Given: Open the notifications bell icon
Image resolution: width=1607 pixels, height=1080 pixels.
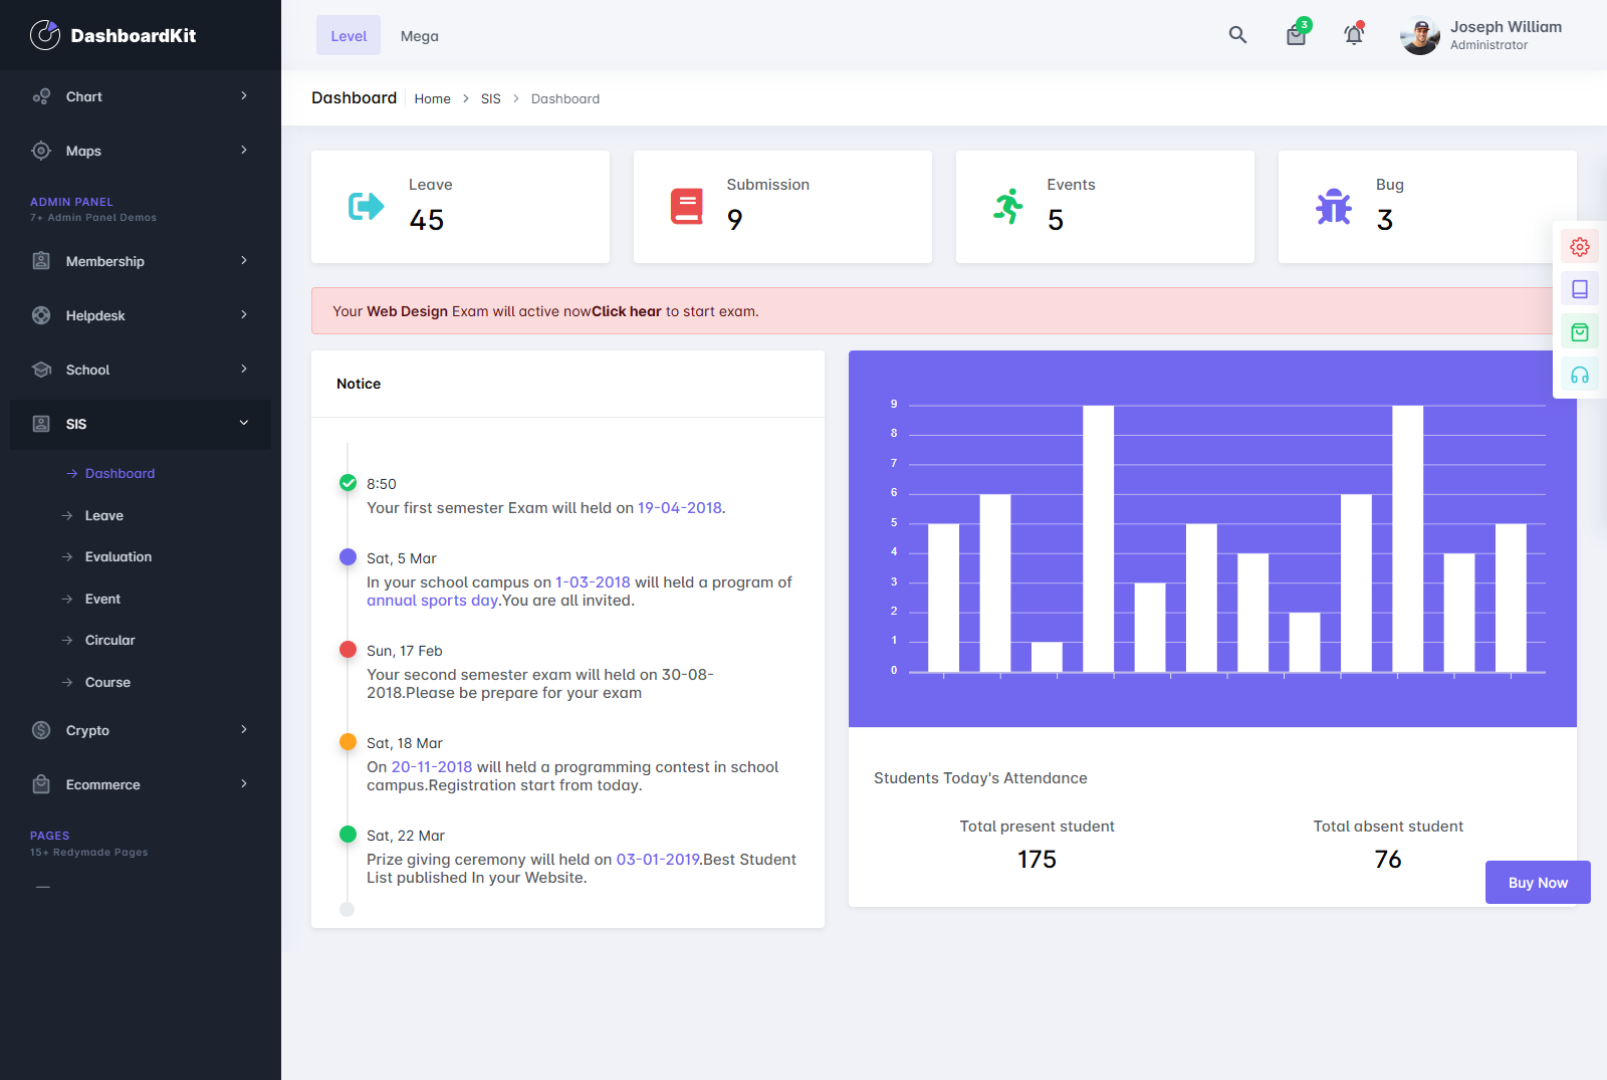Looking at the screenshot, I should tap(1353, 35).
